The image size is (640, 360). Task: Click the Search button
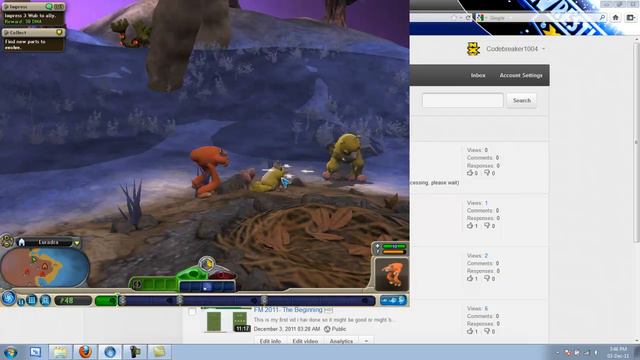click(x=522, y=100)
